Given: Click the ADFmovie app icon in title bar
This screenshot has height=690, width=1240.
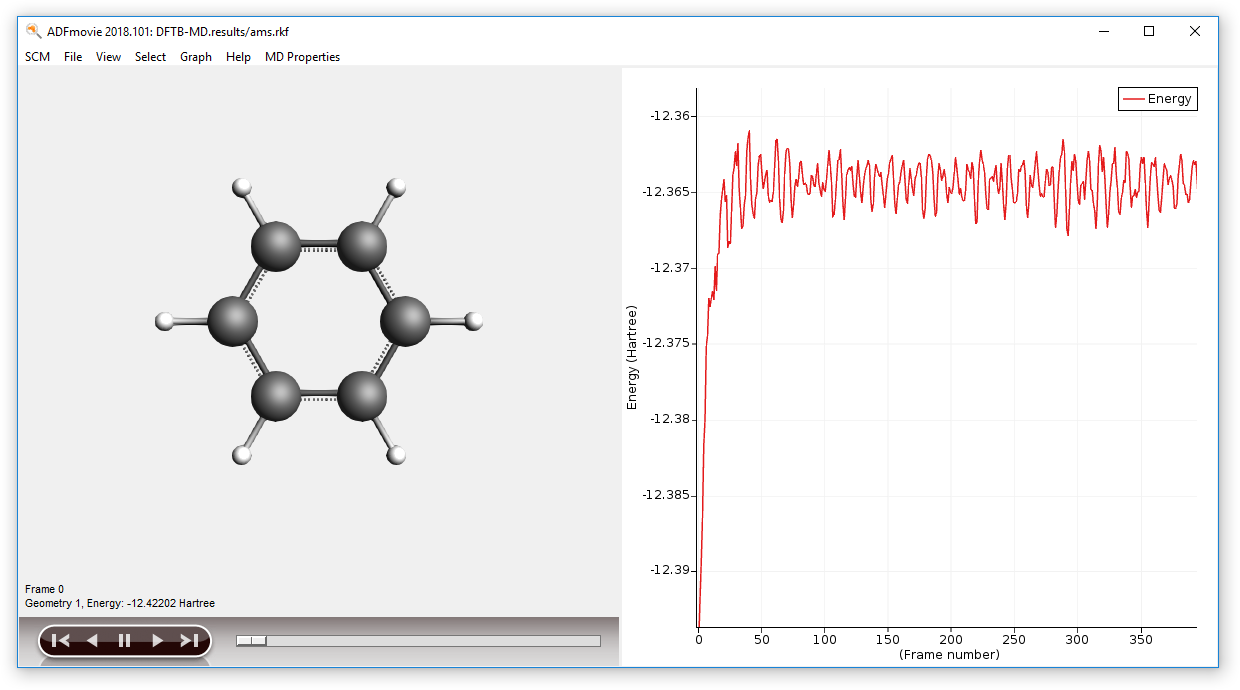Looking at the screenshot, I should [33, 31].
